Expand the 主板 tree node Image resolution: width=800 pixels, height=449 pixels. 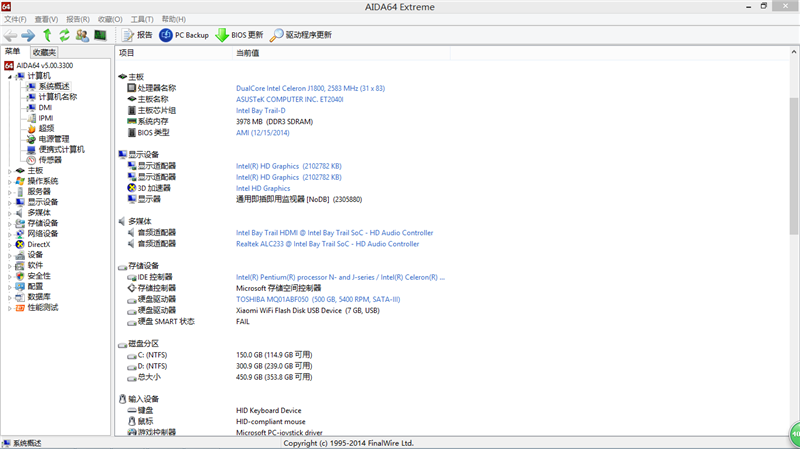[x=10, y=171]
